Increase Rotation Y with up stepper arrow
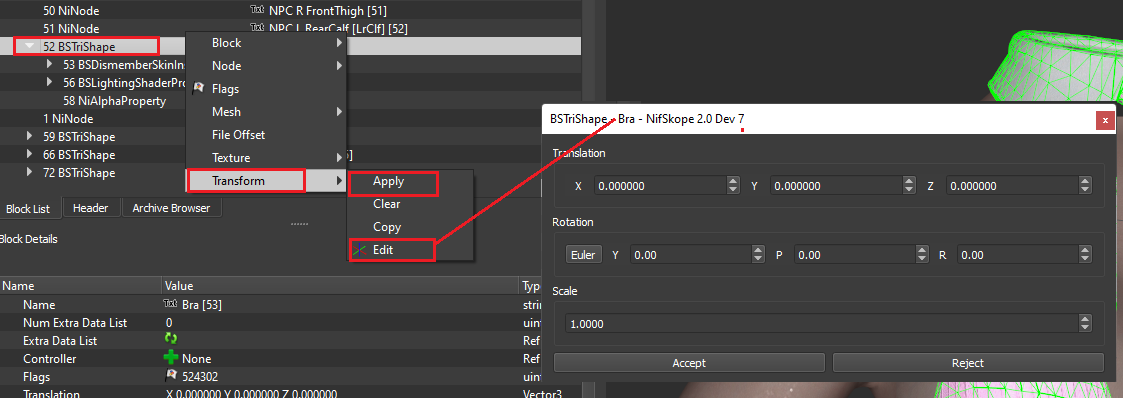1123x398 pixels. point(758,251)
